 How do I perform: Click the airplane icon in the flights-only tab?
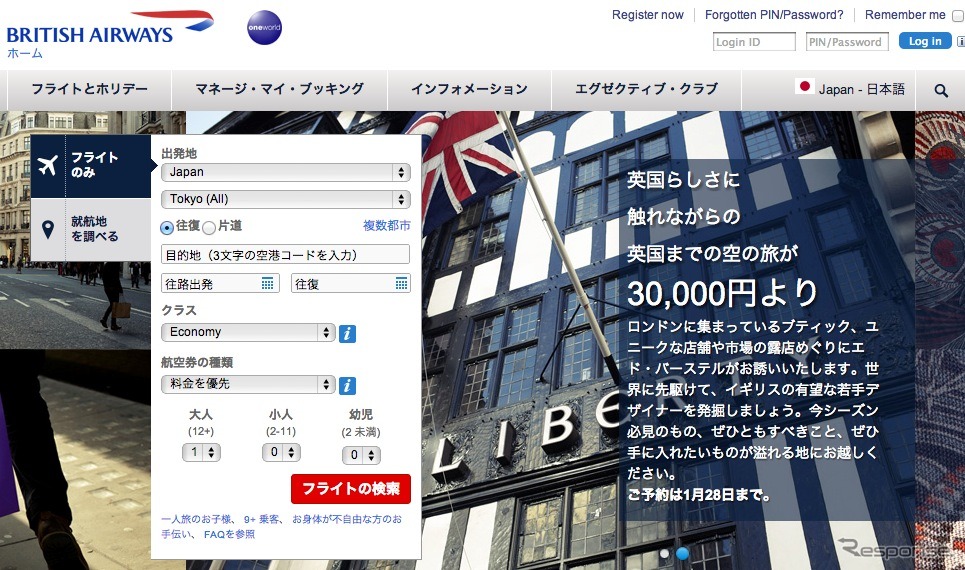point(47,165)
